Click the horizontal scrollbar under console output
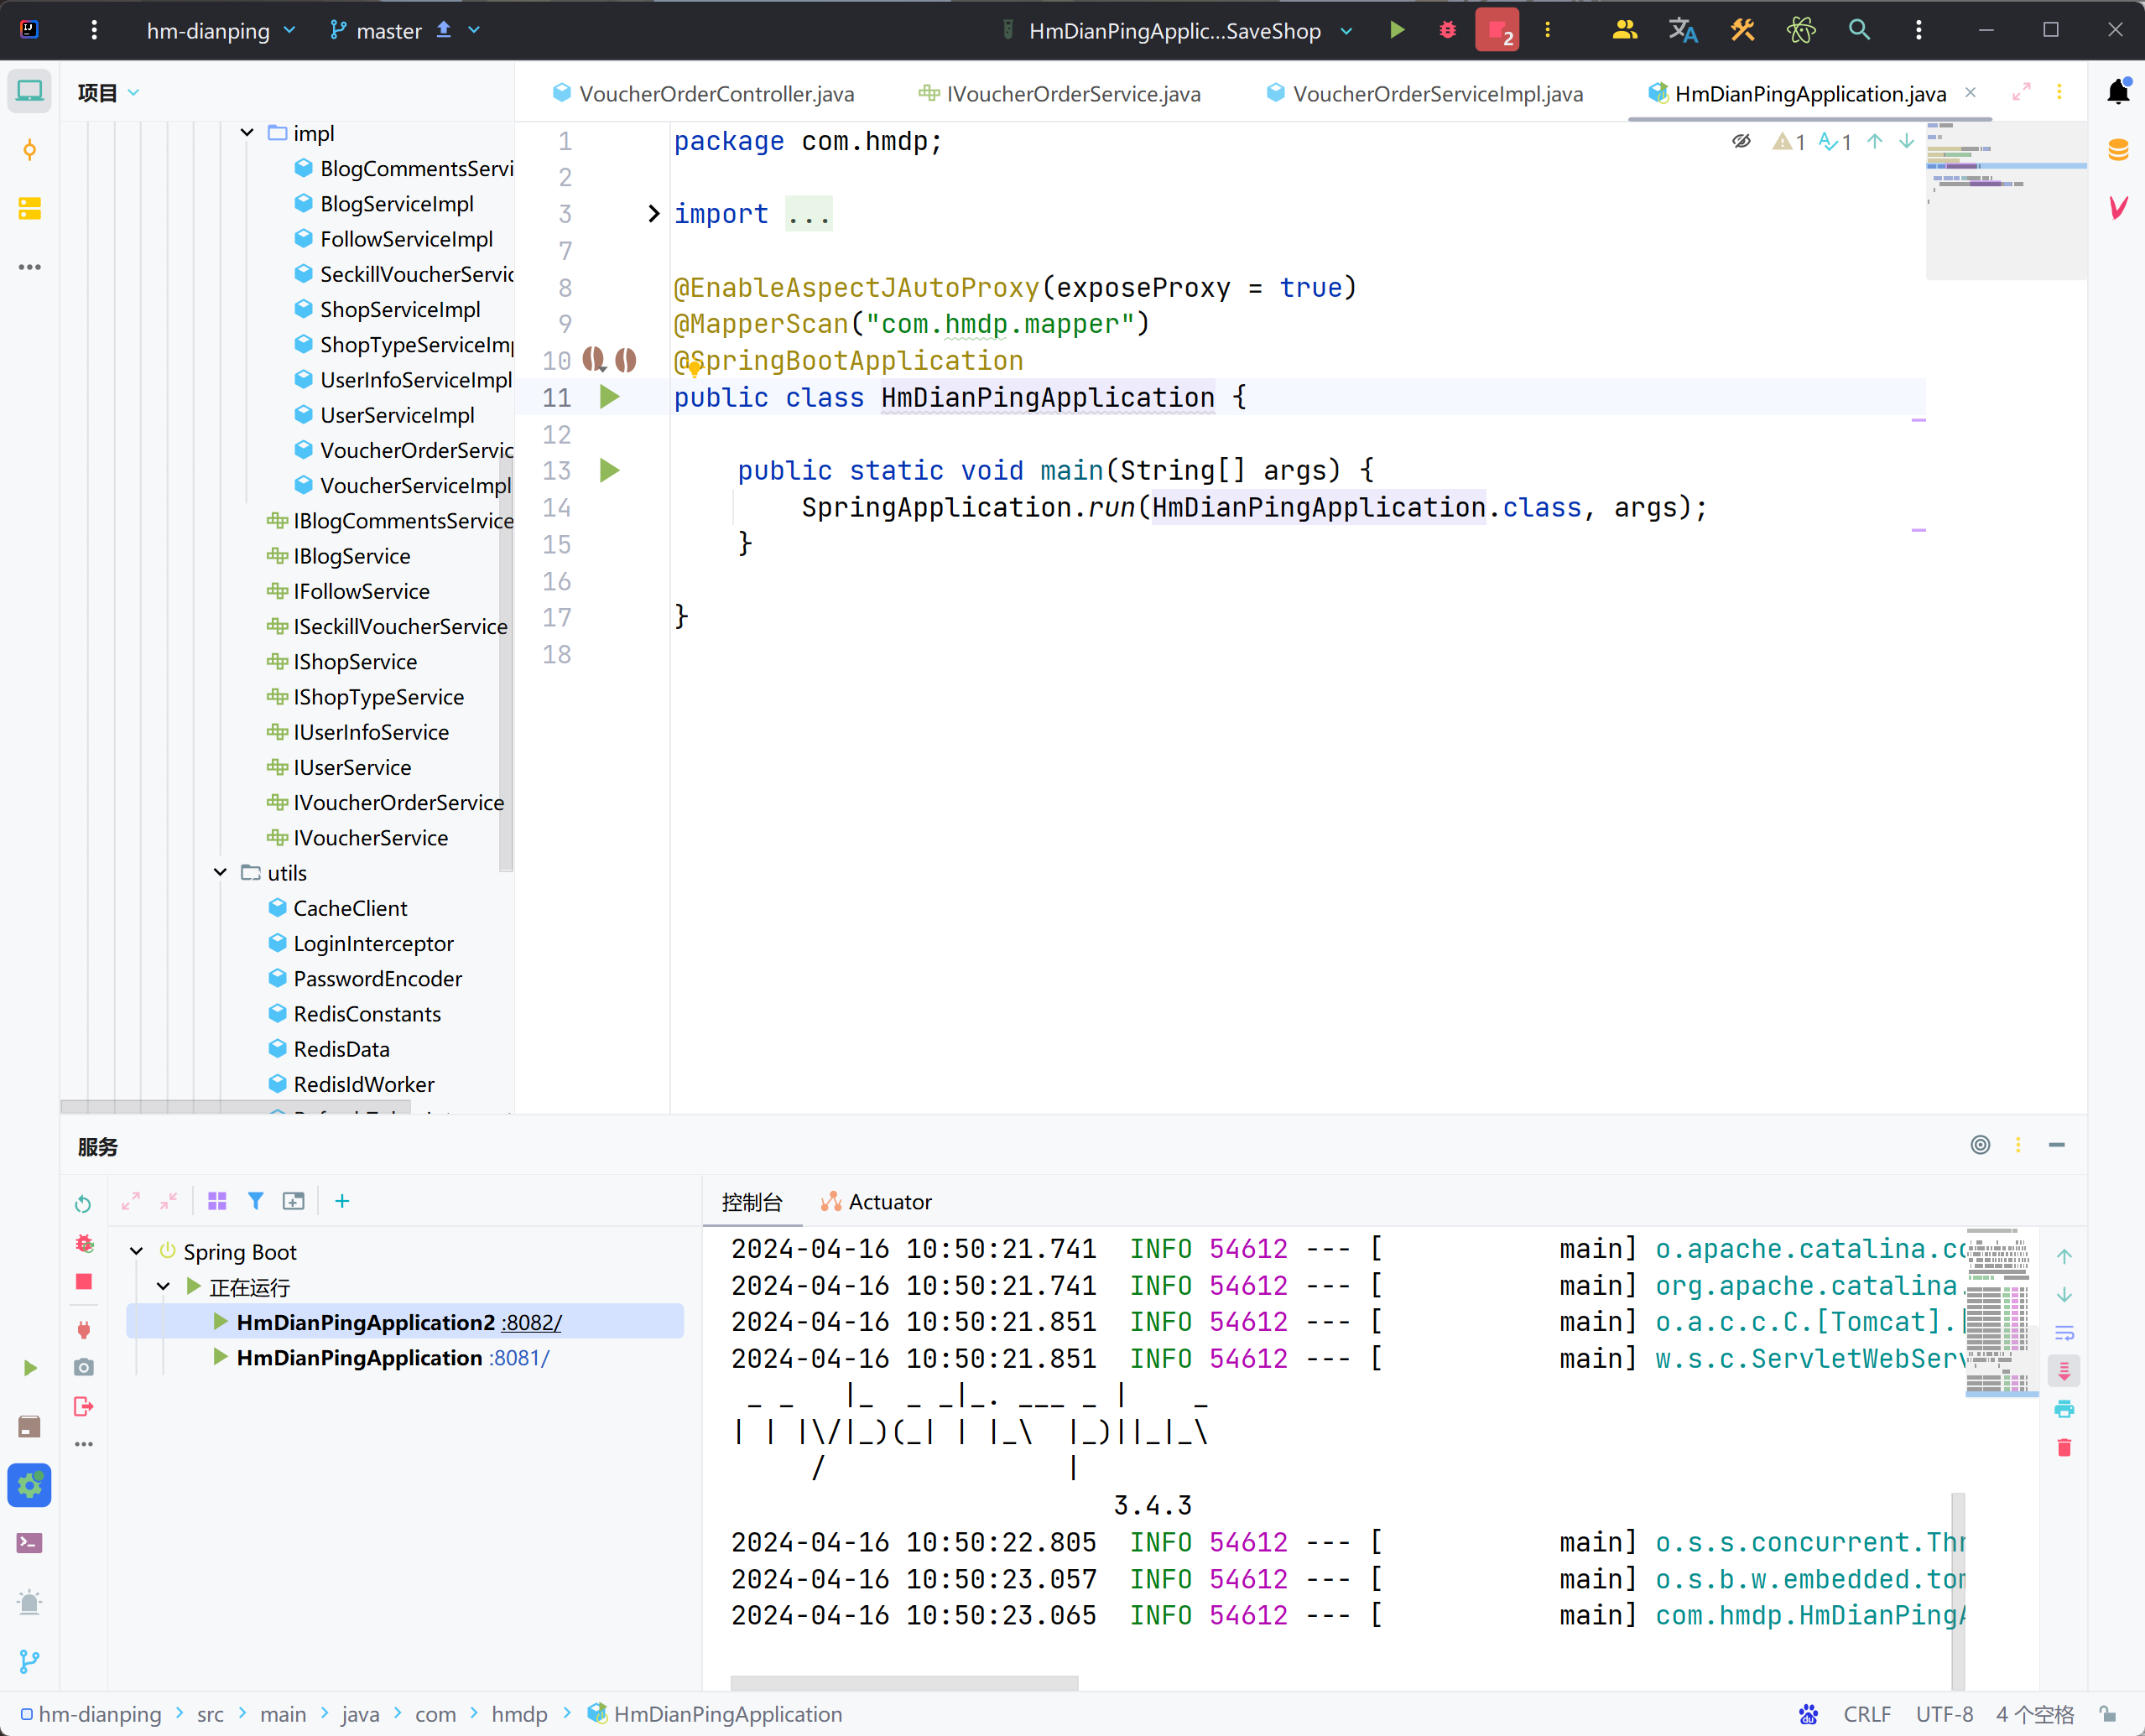Screen dimensions: 2145x1736 [x=904, y=1683]
